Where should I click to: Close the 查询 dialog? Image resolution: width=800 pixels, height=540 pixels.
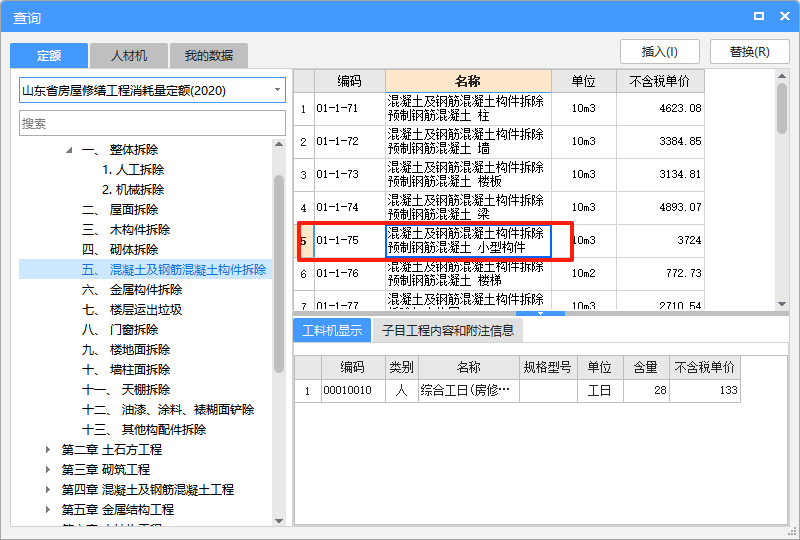tap(785, 16)
